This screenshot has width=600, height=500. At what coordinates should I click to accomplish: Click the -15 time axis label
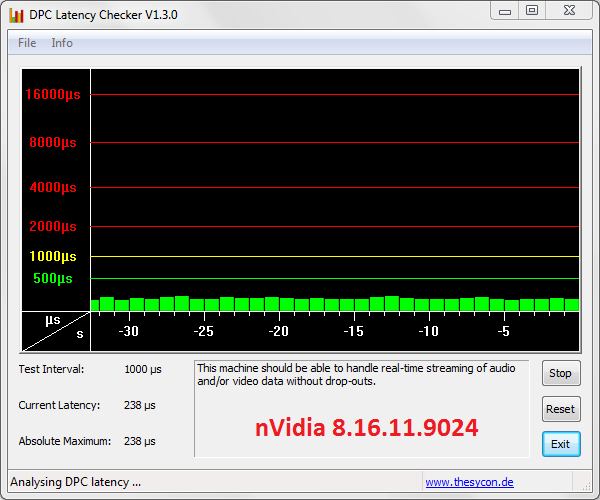(x=354, y=331)
